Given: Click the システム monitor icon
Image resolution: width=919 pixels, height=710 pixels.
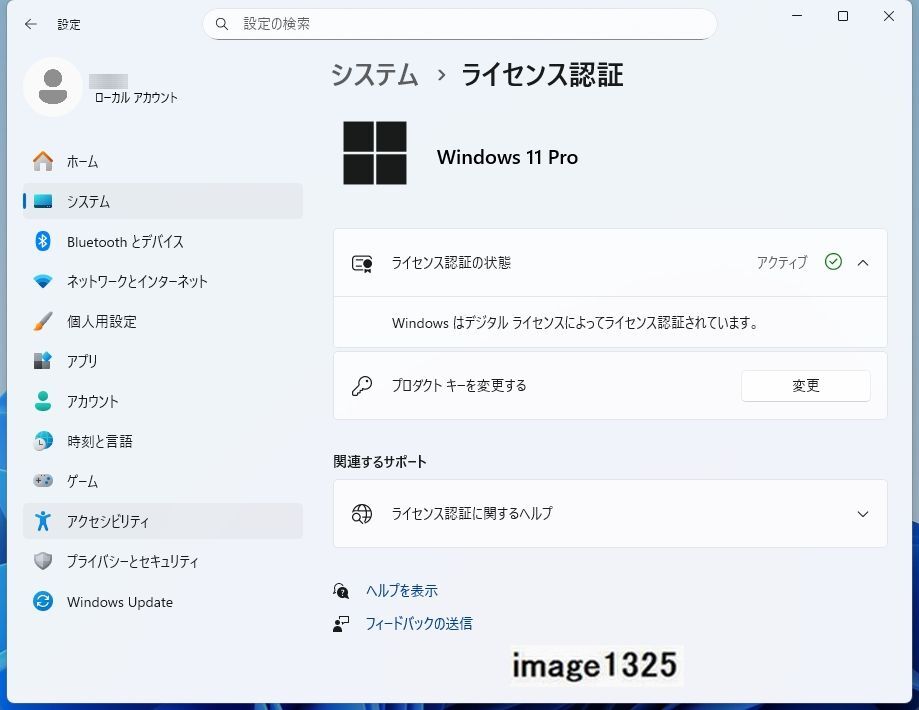Looking at the screenshot, I should 43,201.
